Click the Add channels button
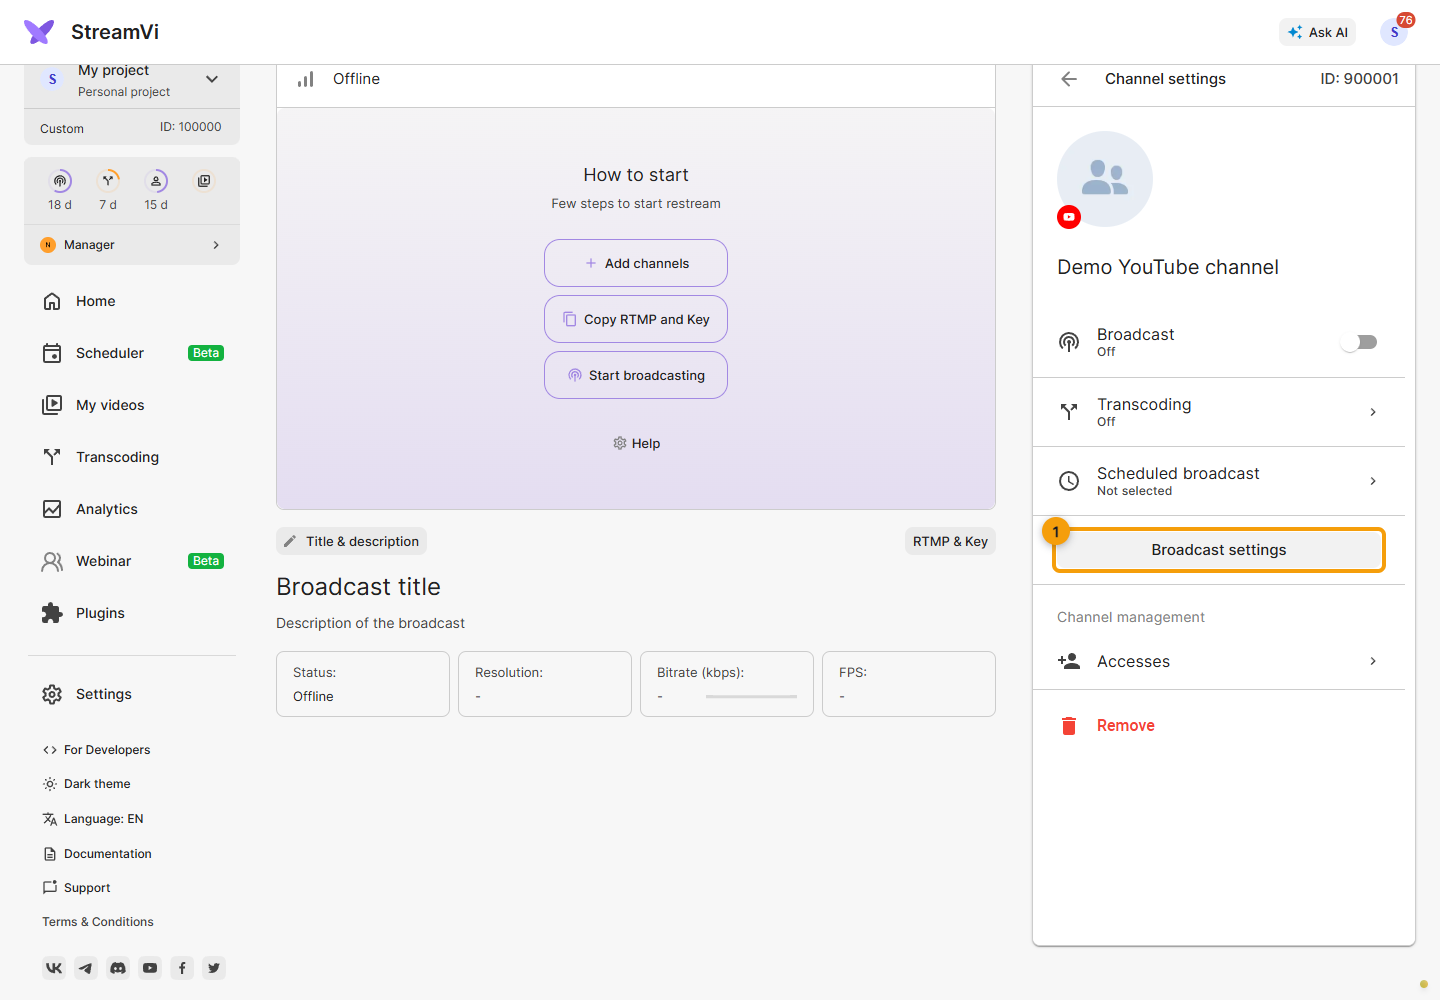 coord(636,263)
